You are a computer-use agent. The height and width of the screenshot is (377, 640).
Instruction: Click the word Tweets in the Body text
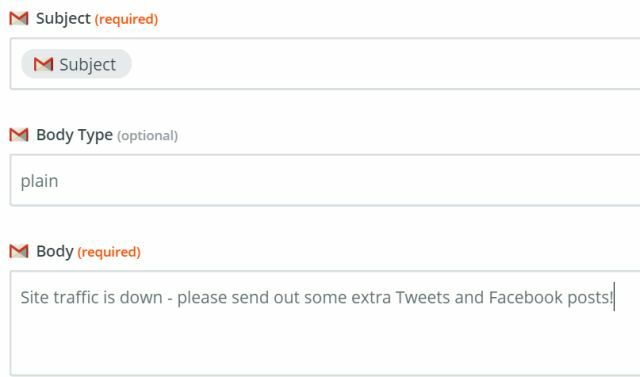(422, 297)
